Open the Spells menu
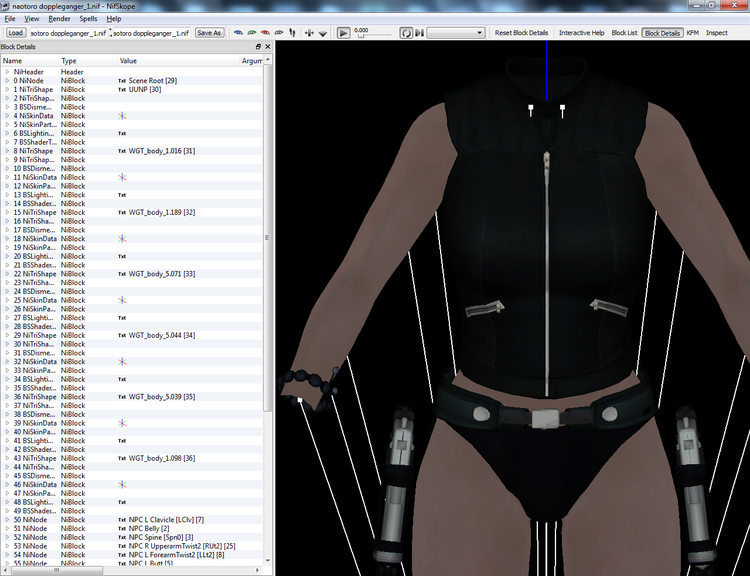Viewport: 750px width, 576px height. [88, 19]
